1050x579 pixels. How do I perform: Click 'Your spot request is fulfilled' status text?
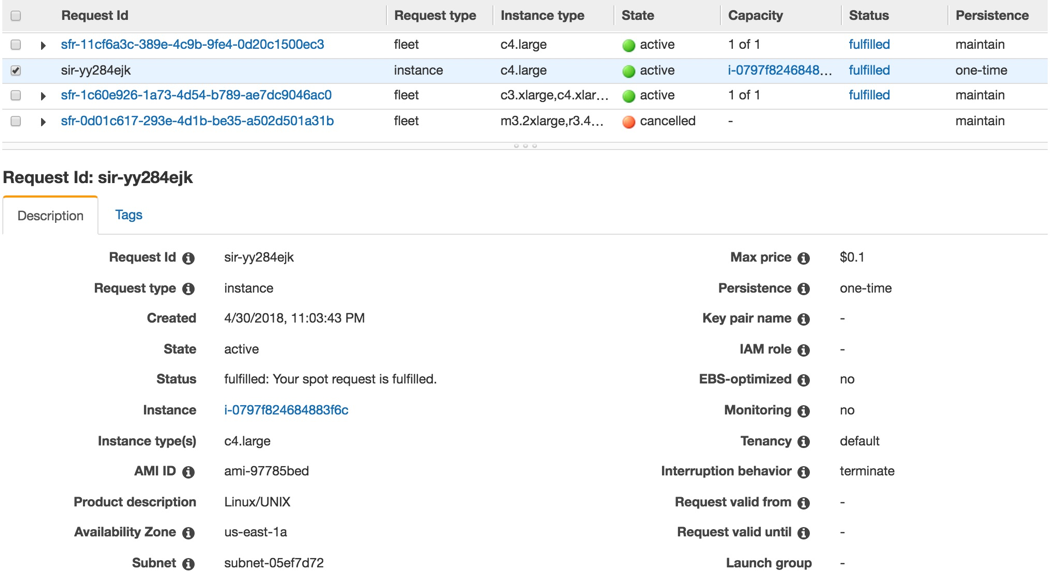(354, 379)
